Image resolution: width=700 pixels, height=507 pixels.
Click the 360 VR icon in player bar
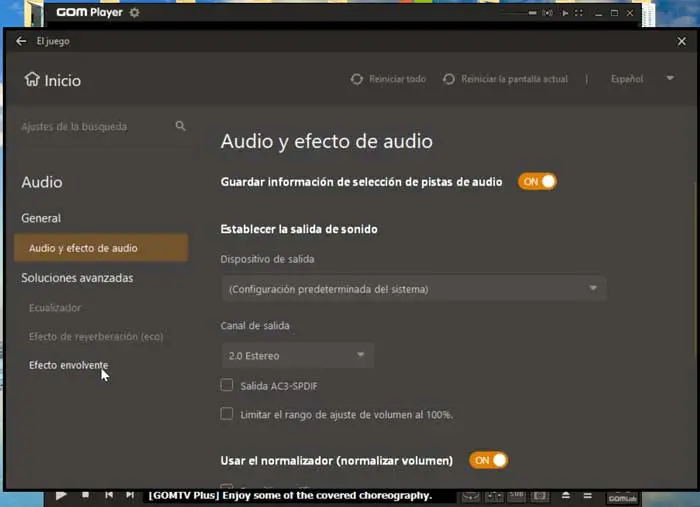(x=471, y=496)
